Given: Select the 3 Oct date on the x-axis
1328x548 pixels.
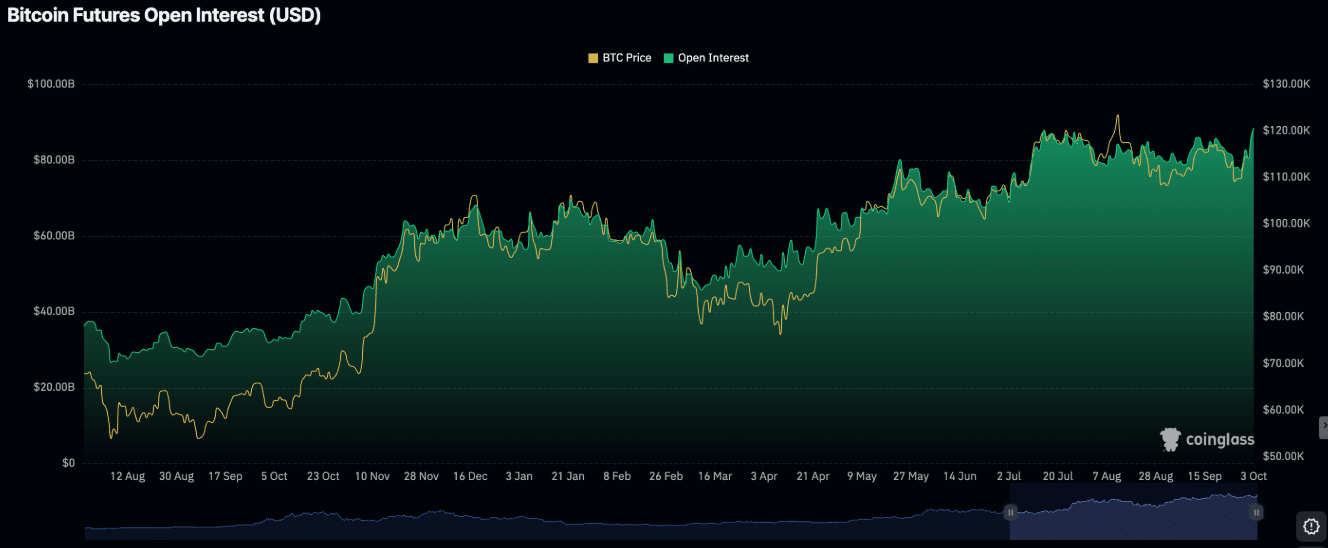Looking at the screenshot, I should point(1251,477).
